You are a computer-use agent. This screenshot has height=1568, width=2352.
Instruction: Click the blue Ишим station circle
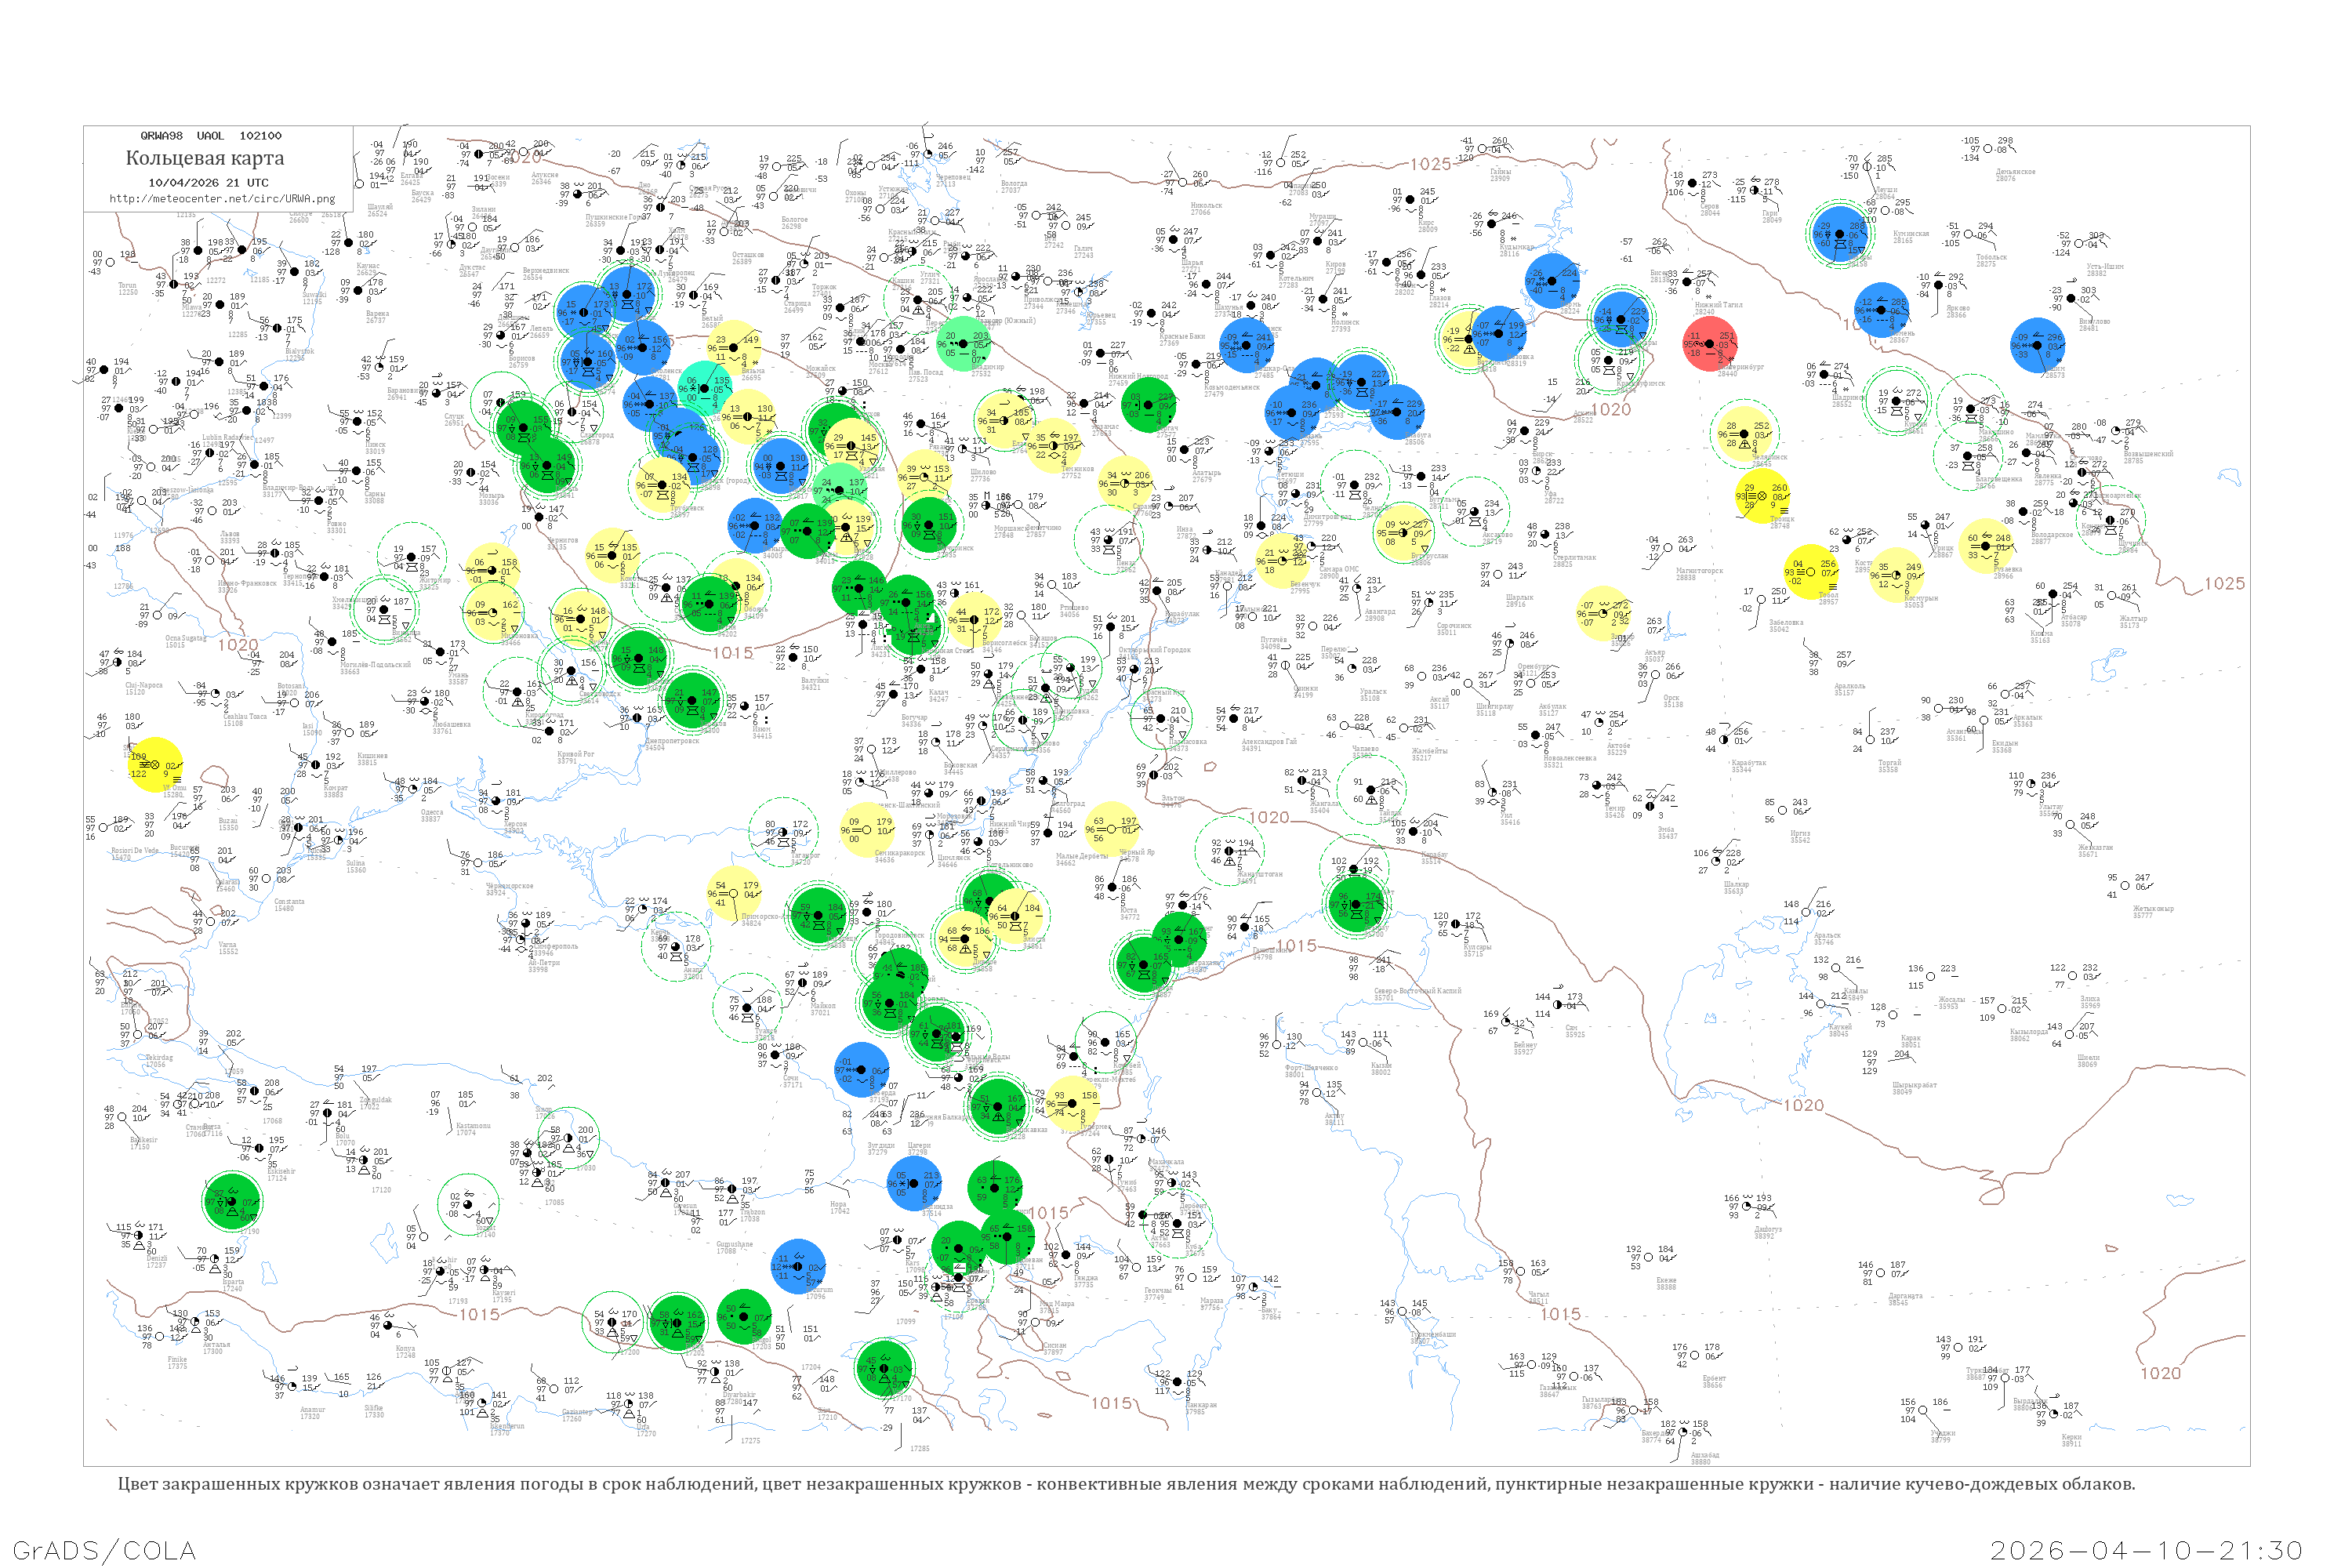coord(2037,344)
